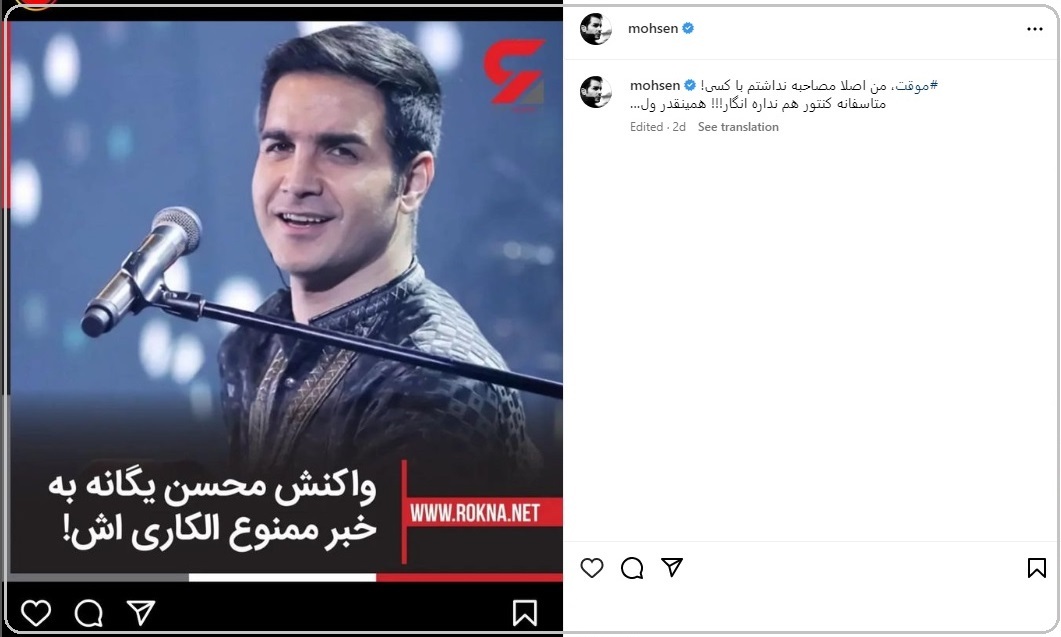
Task: Open the mohsen username link in the caption
Action: pos(655,85)
